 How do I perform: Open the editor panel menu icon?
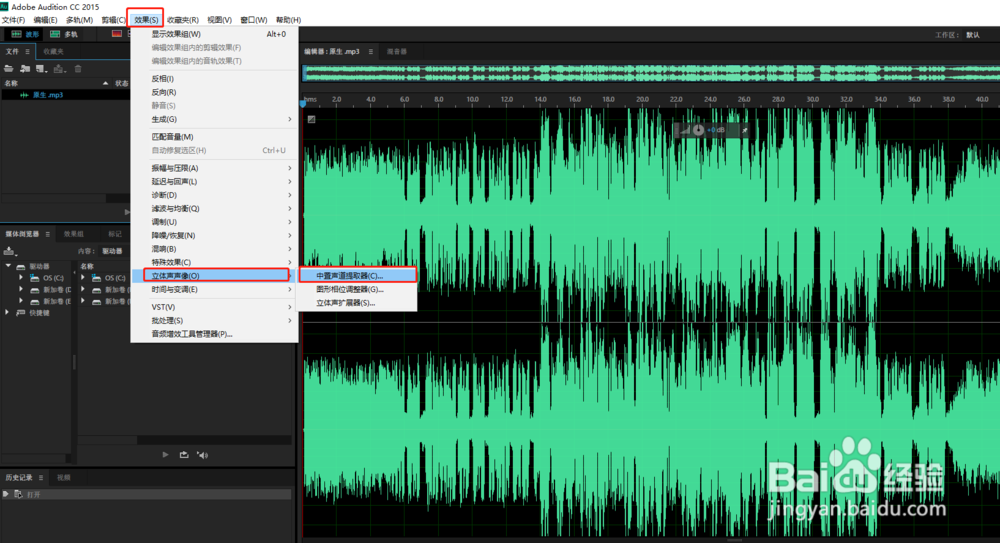pos(371,52)
